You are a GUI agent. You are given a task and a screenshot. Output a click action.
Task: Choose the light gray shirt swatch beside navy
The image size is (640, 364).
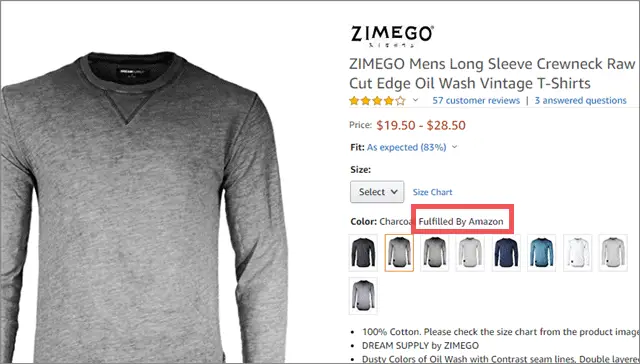coord(470,253)
